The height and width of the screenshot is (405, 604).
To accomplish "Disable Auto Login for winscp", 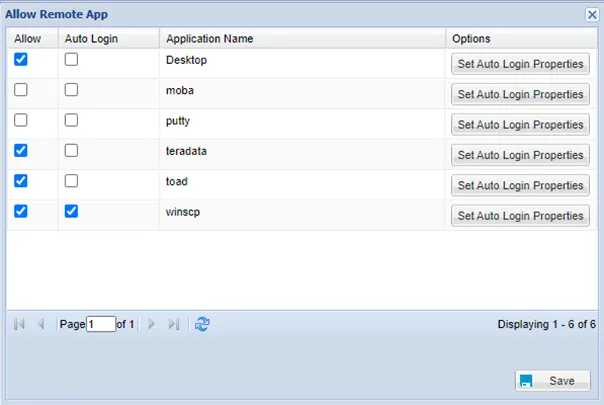I will (71, 211).
